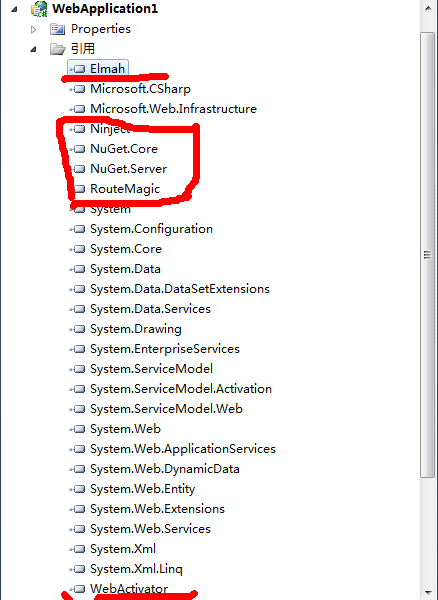Screen dimensions: 438x600
Task: Select the System.EnterpriseServices reference
Action: (x=165, y=349)
